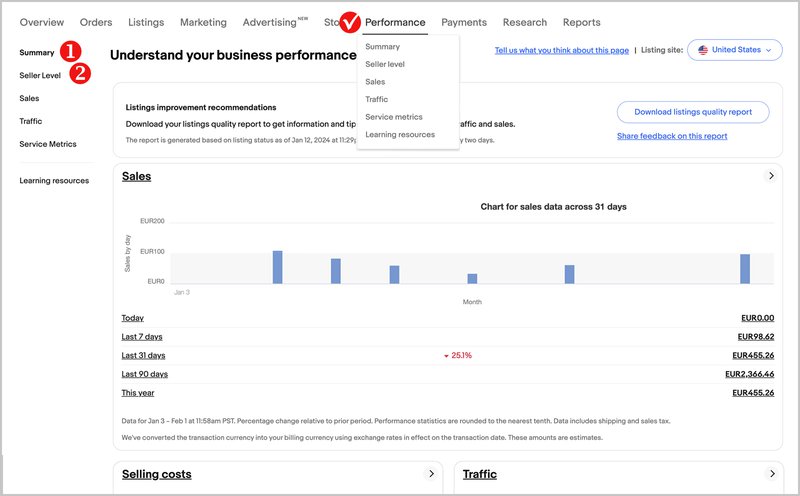
Task: Open the Reports tab
Action: point(582,22)
